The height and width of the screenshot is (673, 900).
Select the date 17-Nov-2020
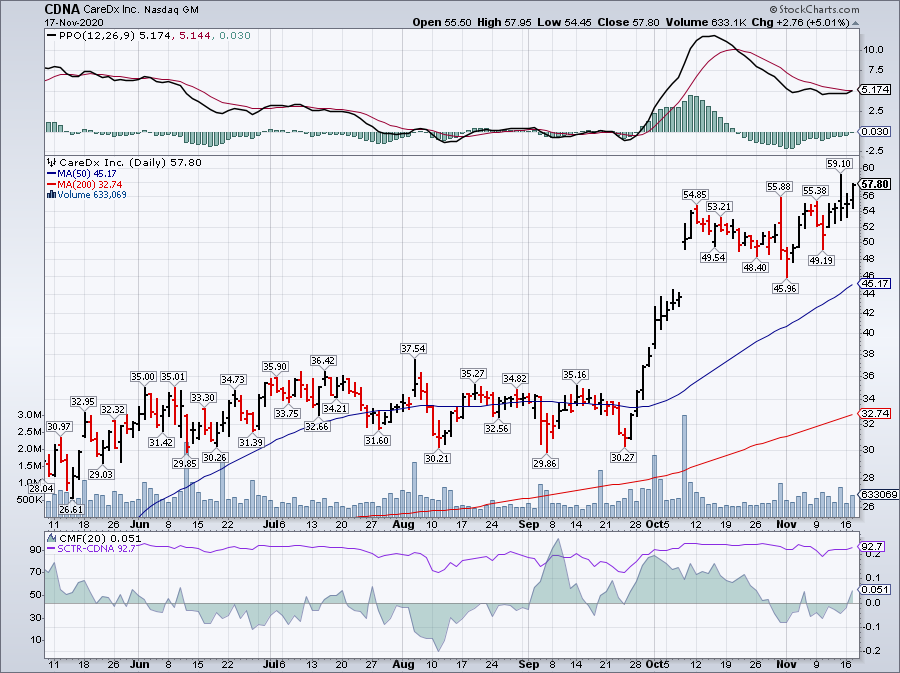[x=74, y=23]
